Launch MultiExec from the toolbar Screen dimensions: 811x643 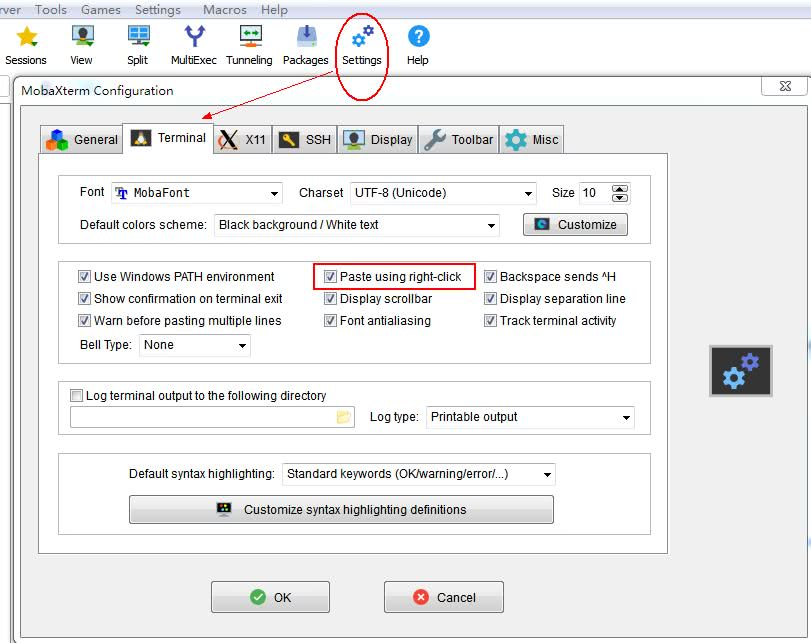point(194,36)
